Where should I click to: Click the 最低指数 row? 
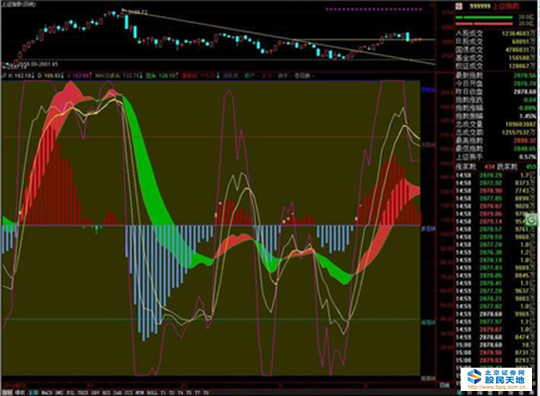coord(496,148)
